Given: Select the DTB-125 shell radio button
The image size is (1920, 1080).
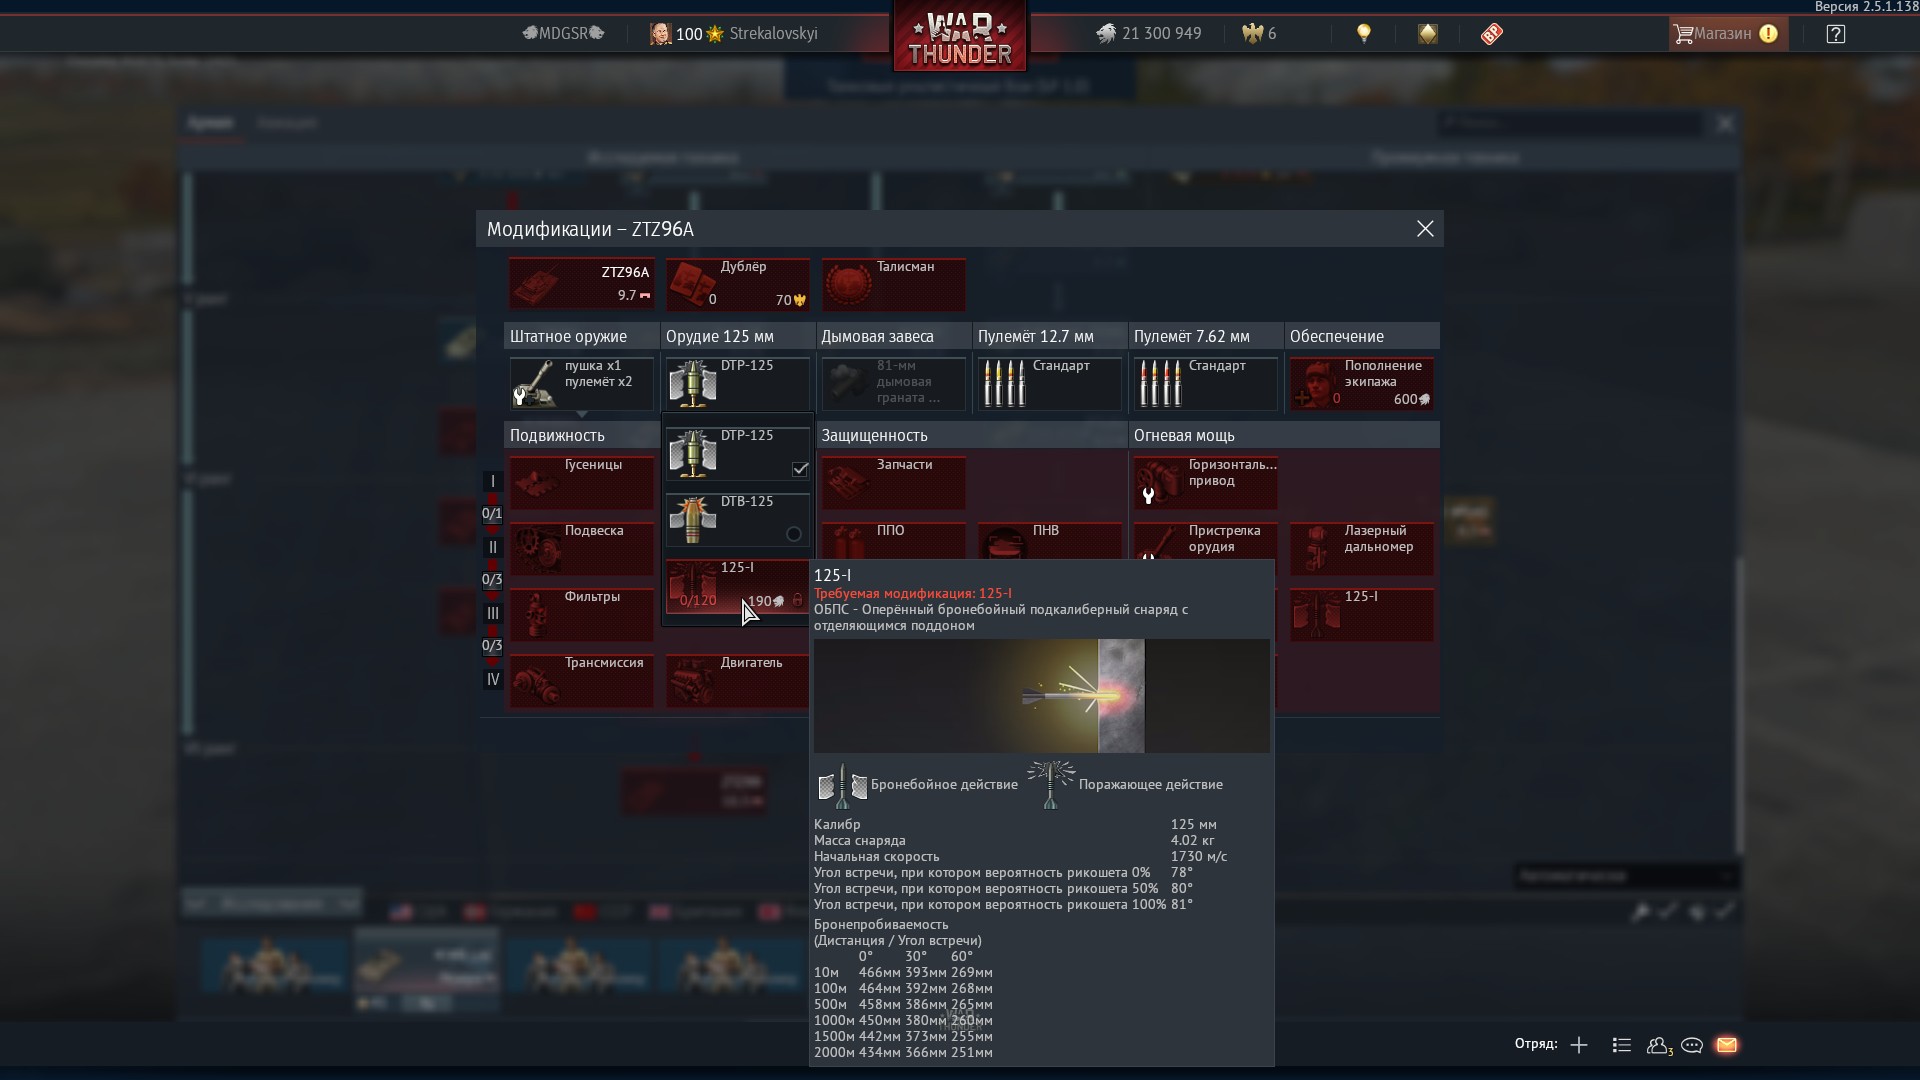Looking at the screenshot, I should [794, 534].
